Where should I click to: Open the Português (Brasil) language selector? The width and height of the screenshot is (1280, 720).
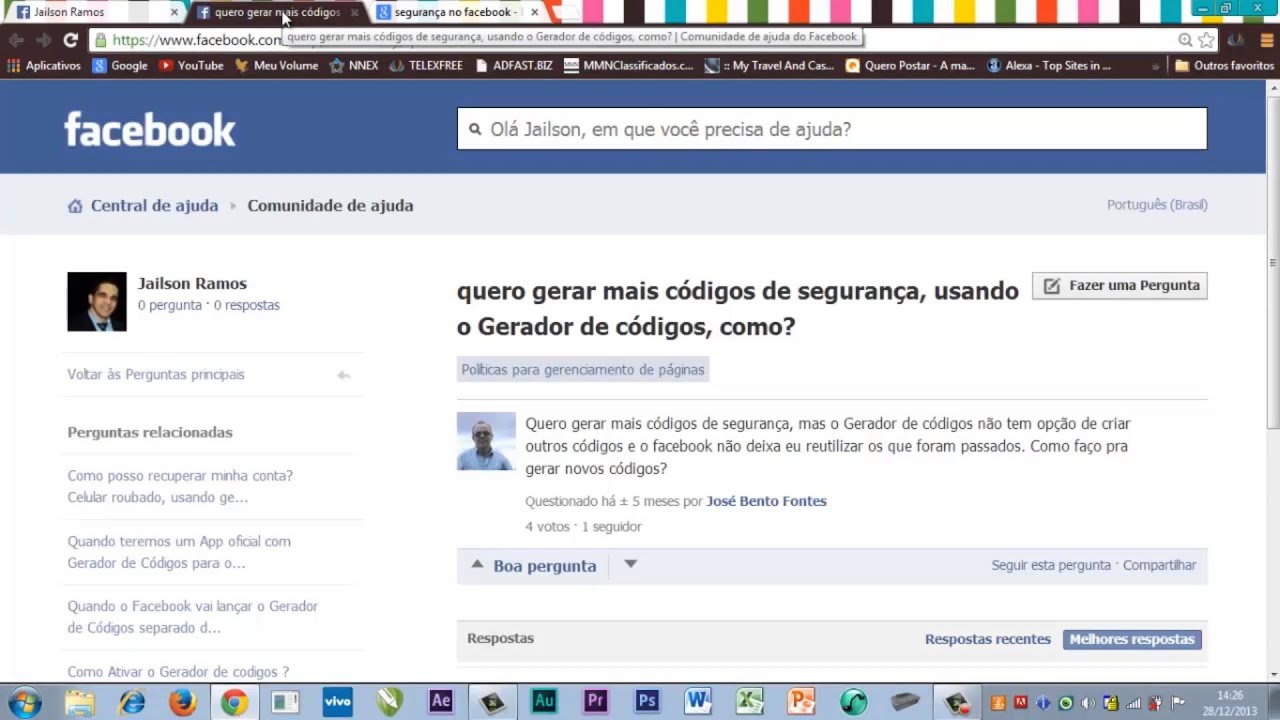[1157, 204]
